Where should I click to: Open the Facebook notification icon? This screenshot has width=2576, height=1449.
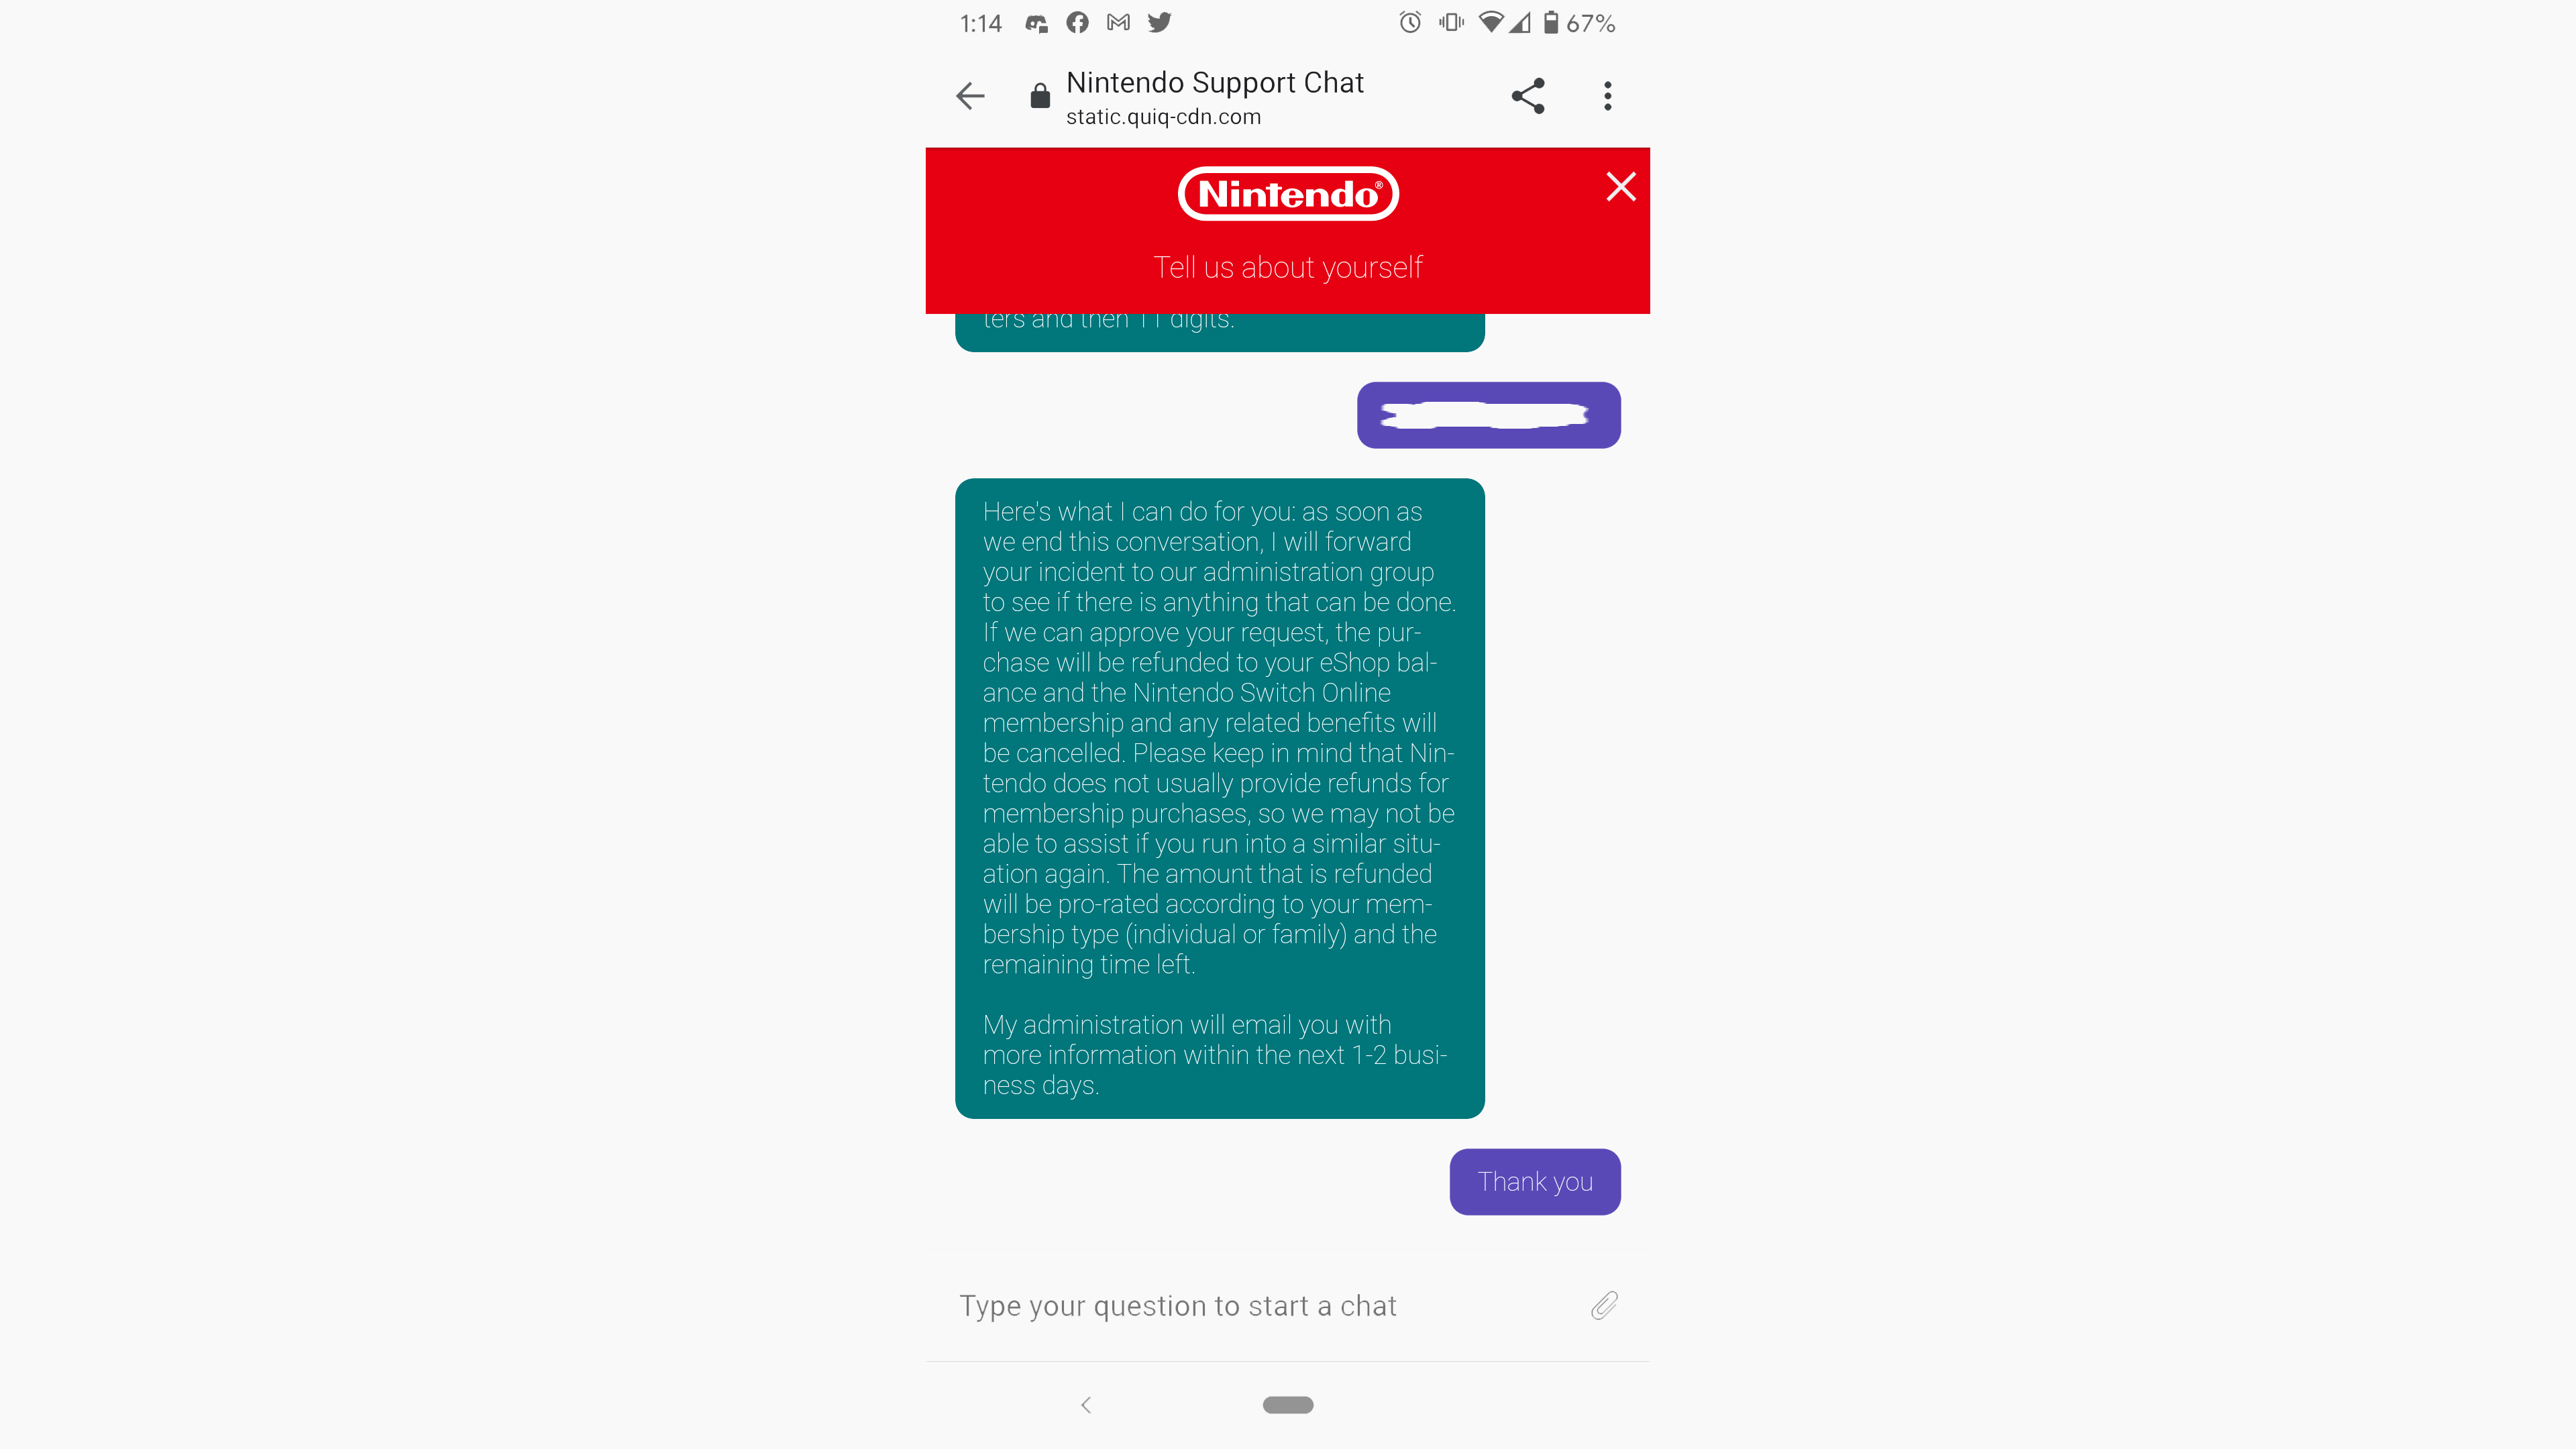point(1076,21)
